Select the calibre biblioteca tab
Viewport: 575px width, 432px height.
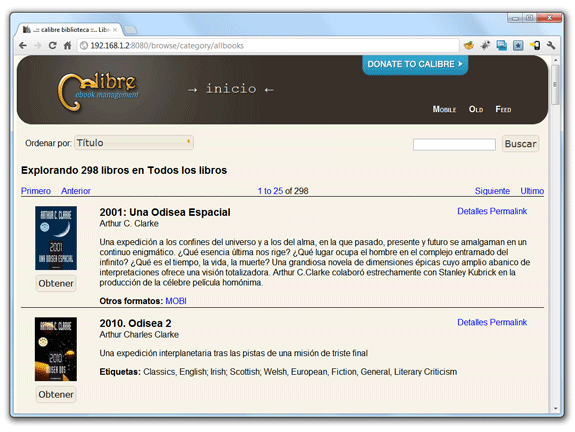tap(70, 29)
